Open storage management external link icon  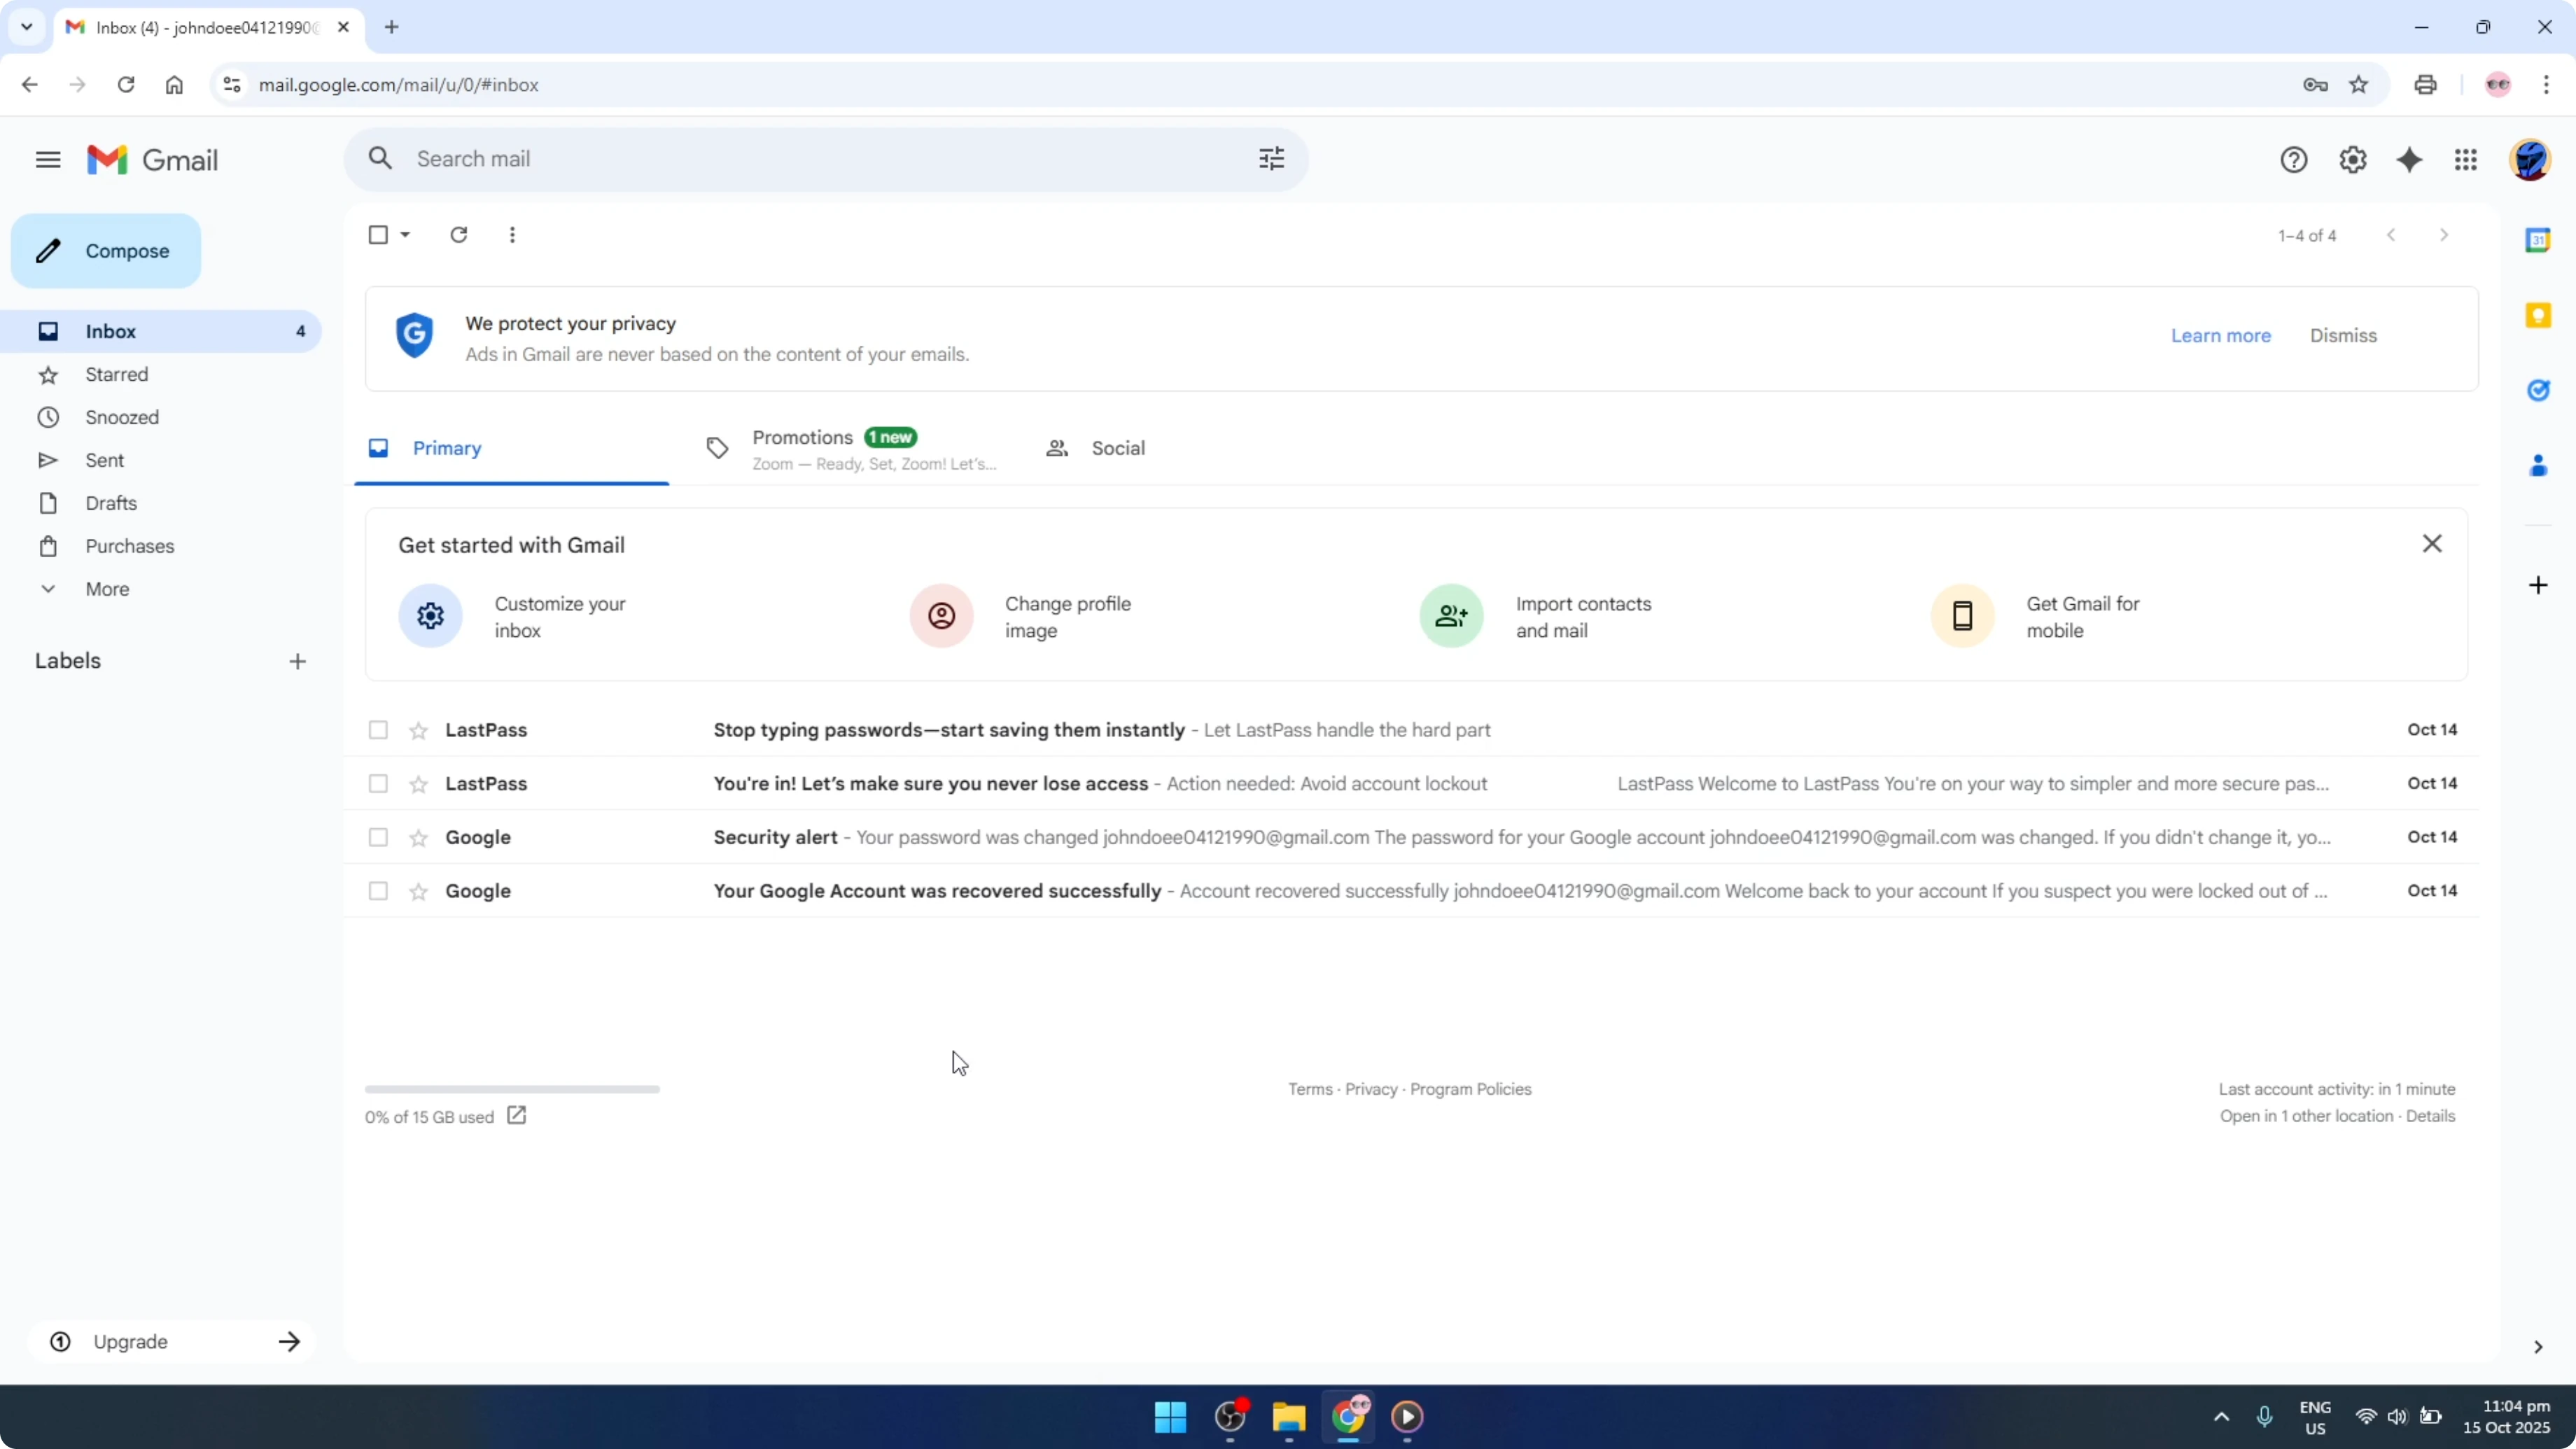[x=516, y=1115]
